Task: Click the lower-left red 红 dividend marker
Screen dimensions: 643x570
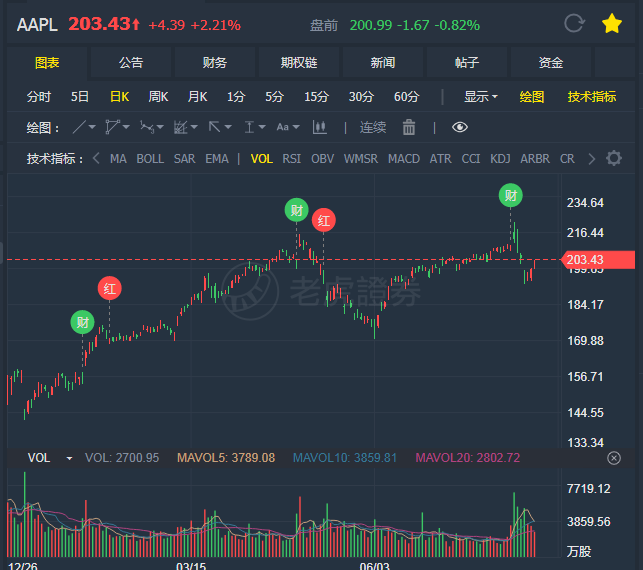Action: [109, 288]
